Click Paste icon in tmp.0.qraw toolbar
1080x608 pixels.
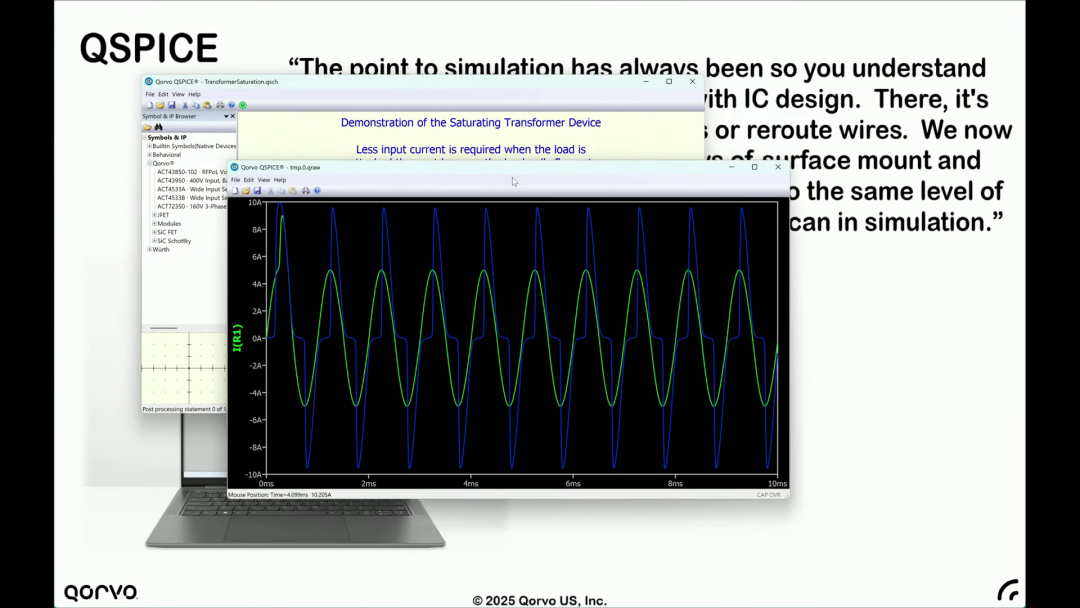click(x=293, y=191)
